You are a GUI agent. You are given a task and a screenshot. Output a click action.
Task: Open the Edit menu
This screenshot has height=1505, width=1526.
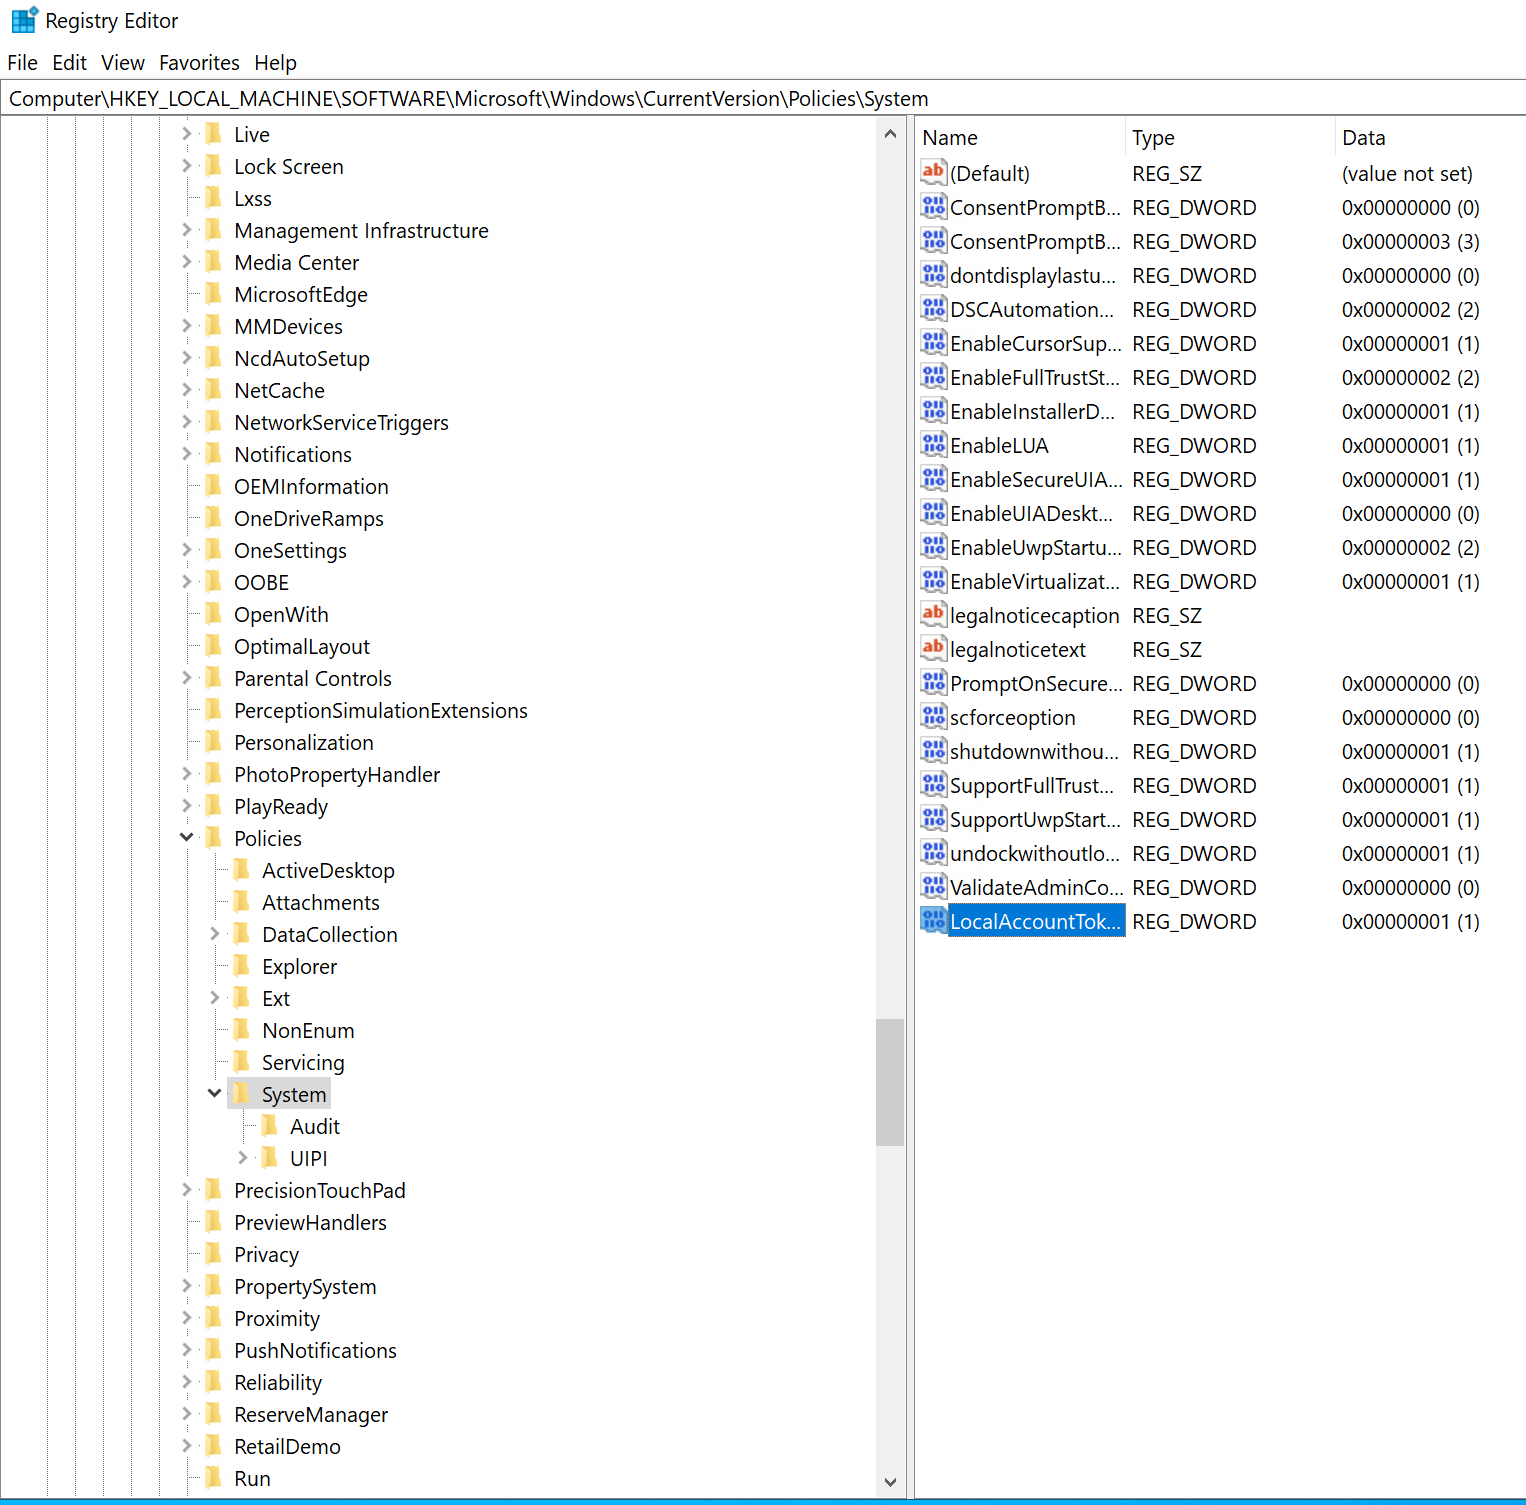pyautogui.click(x=69, y=62)
